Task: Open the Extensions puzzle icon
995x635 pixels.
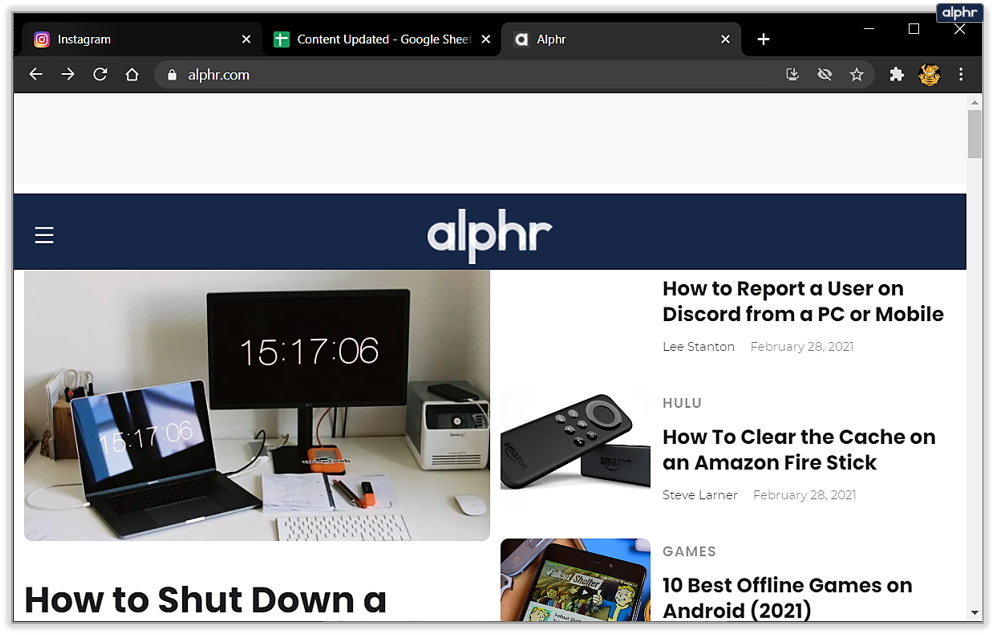Action: [x=896, y=74]
